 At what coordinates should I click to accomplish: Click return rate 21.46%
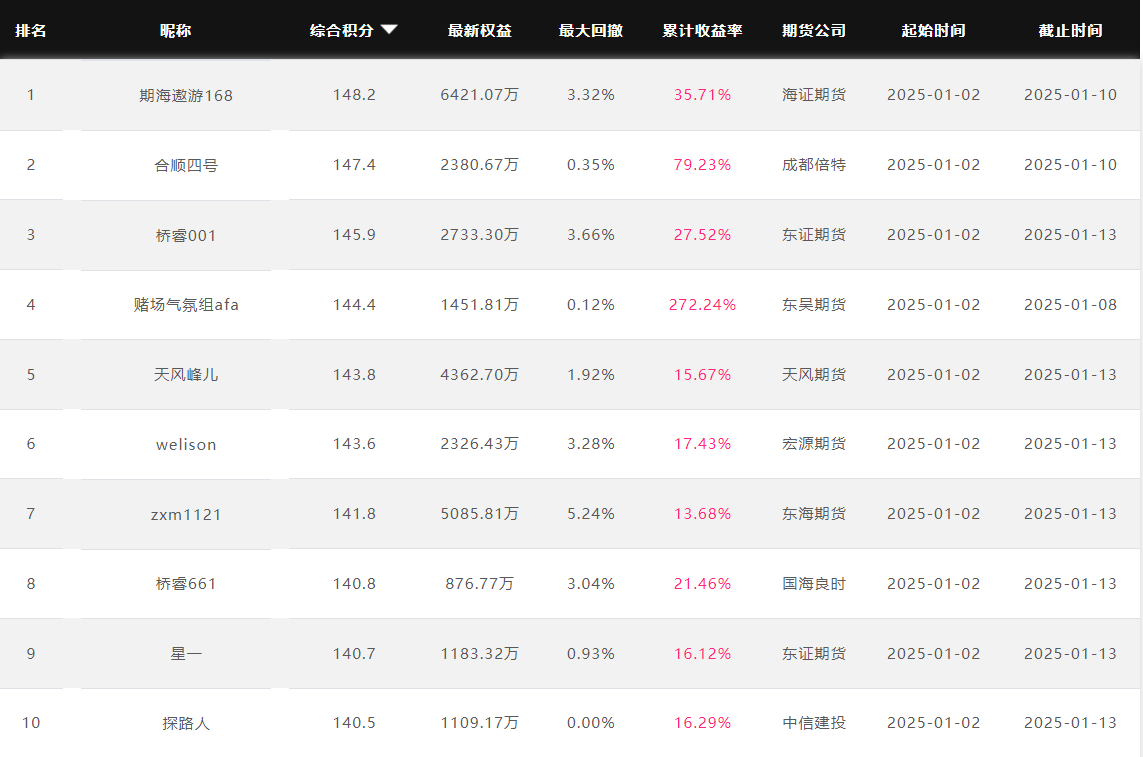(x=703, y=584)
